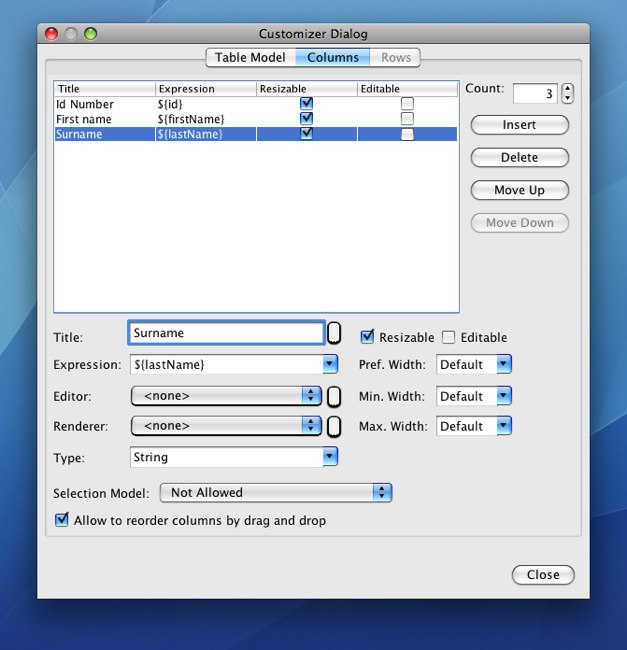Screen dimensions: 627x650
Task: Open the Pref. Width dropdown arrow
Action: pos(504,364)
